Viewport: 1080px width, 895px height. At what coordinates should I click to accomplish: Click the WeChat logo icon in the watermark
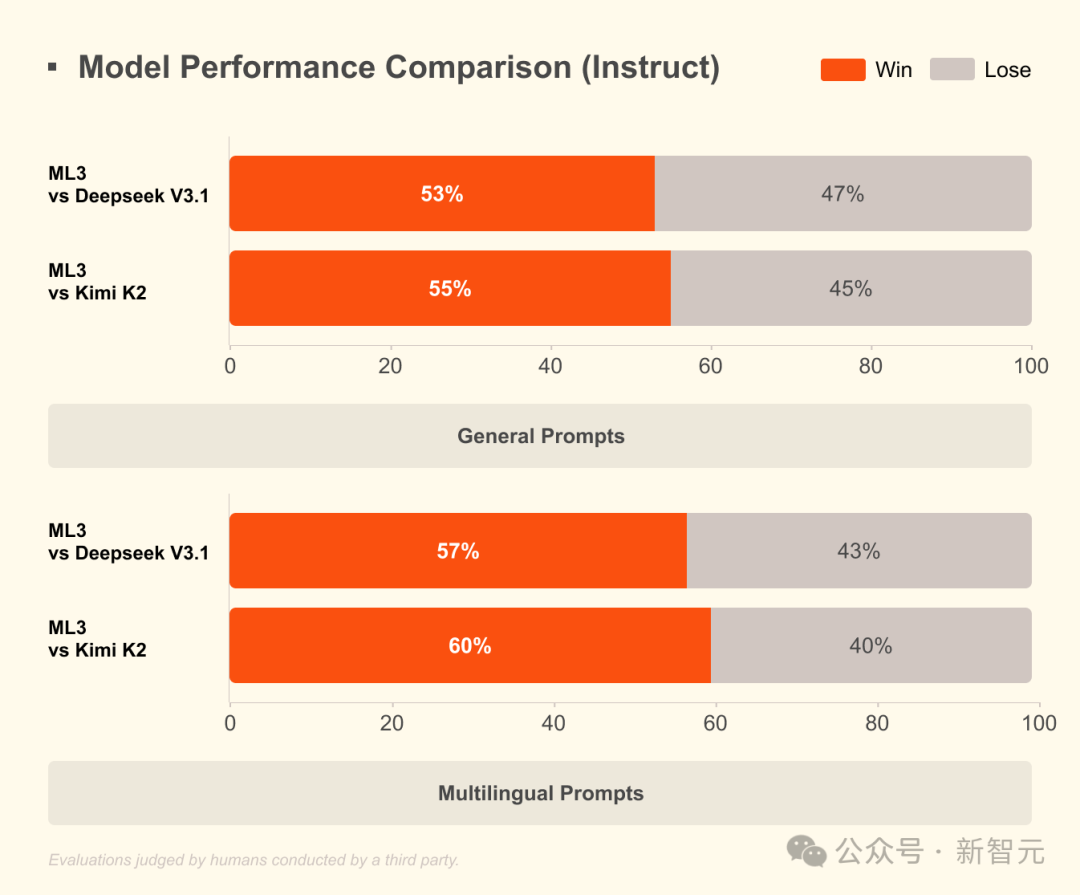pyautogui.click(x=807, y=851)
